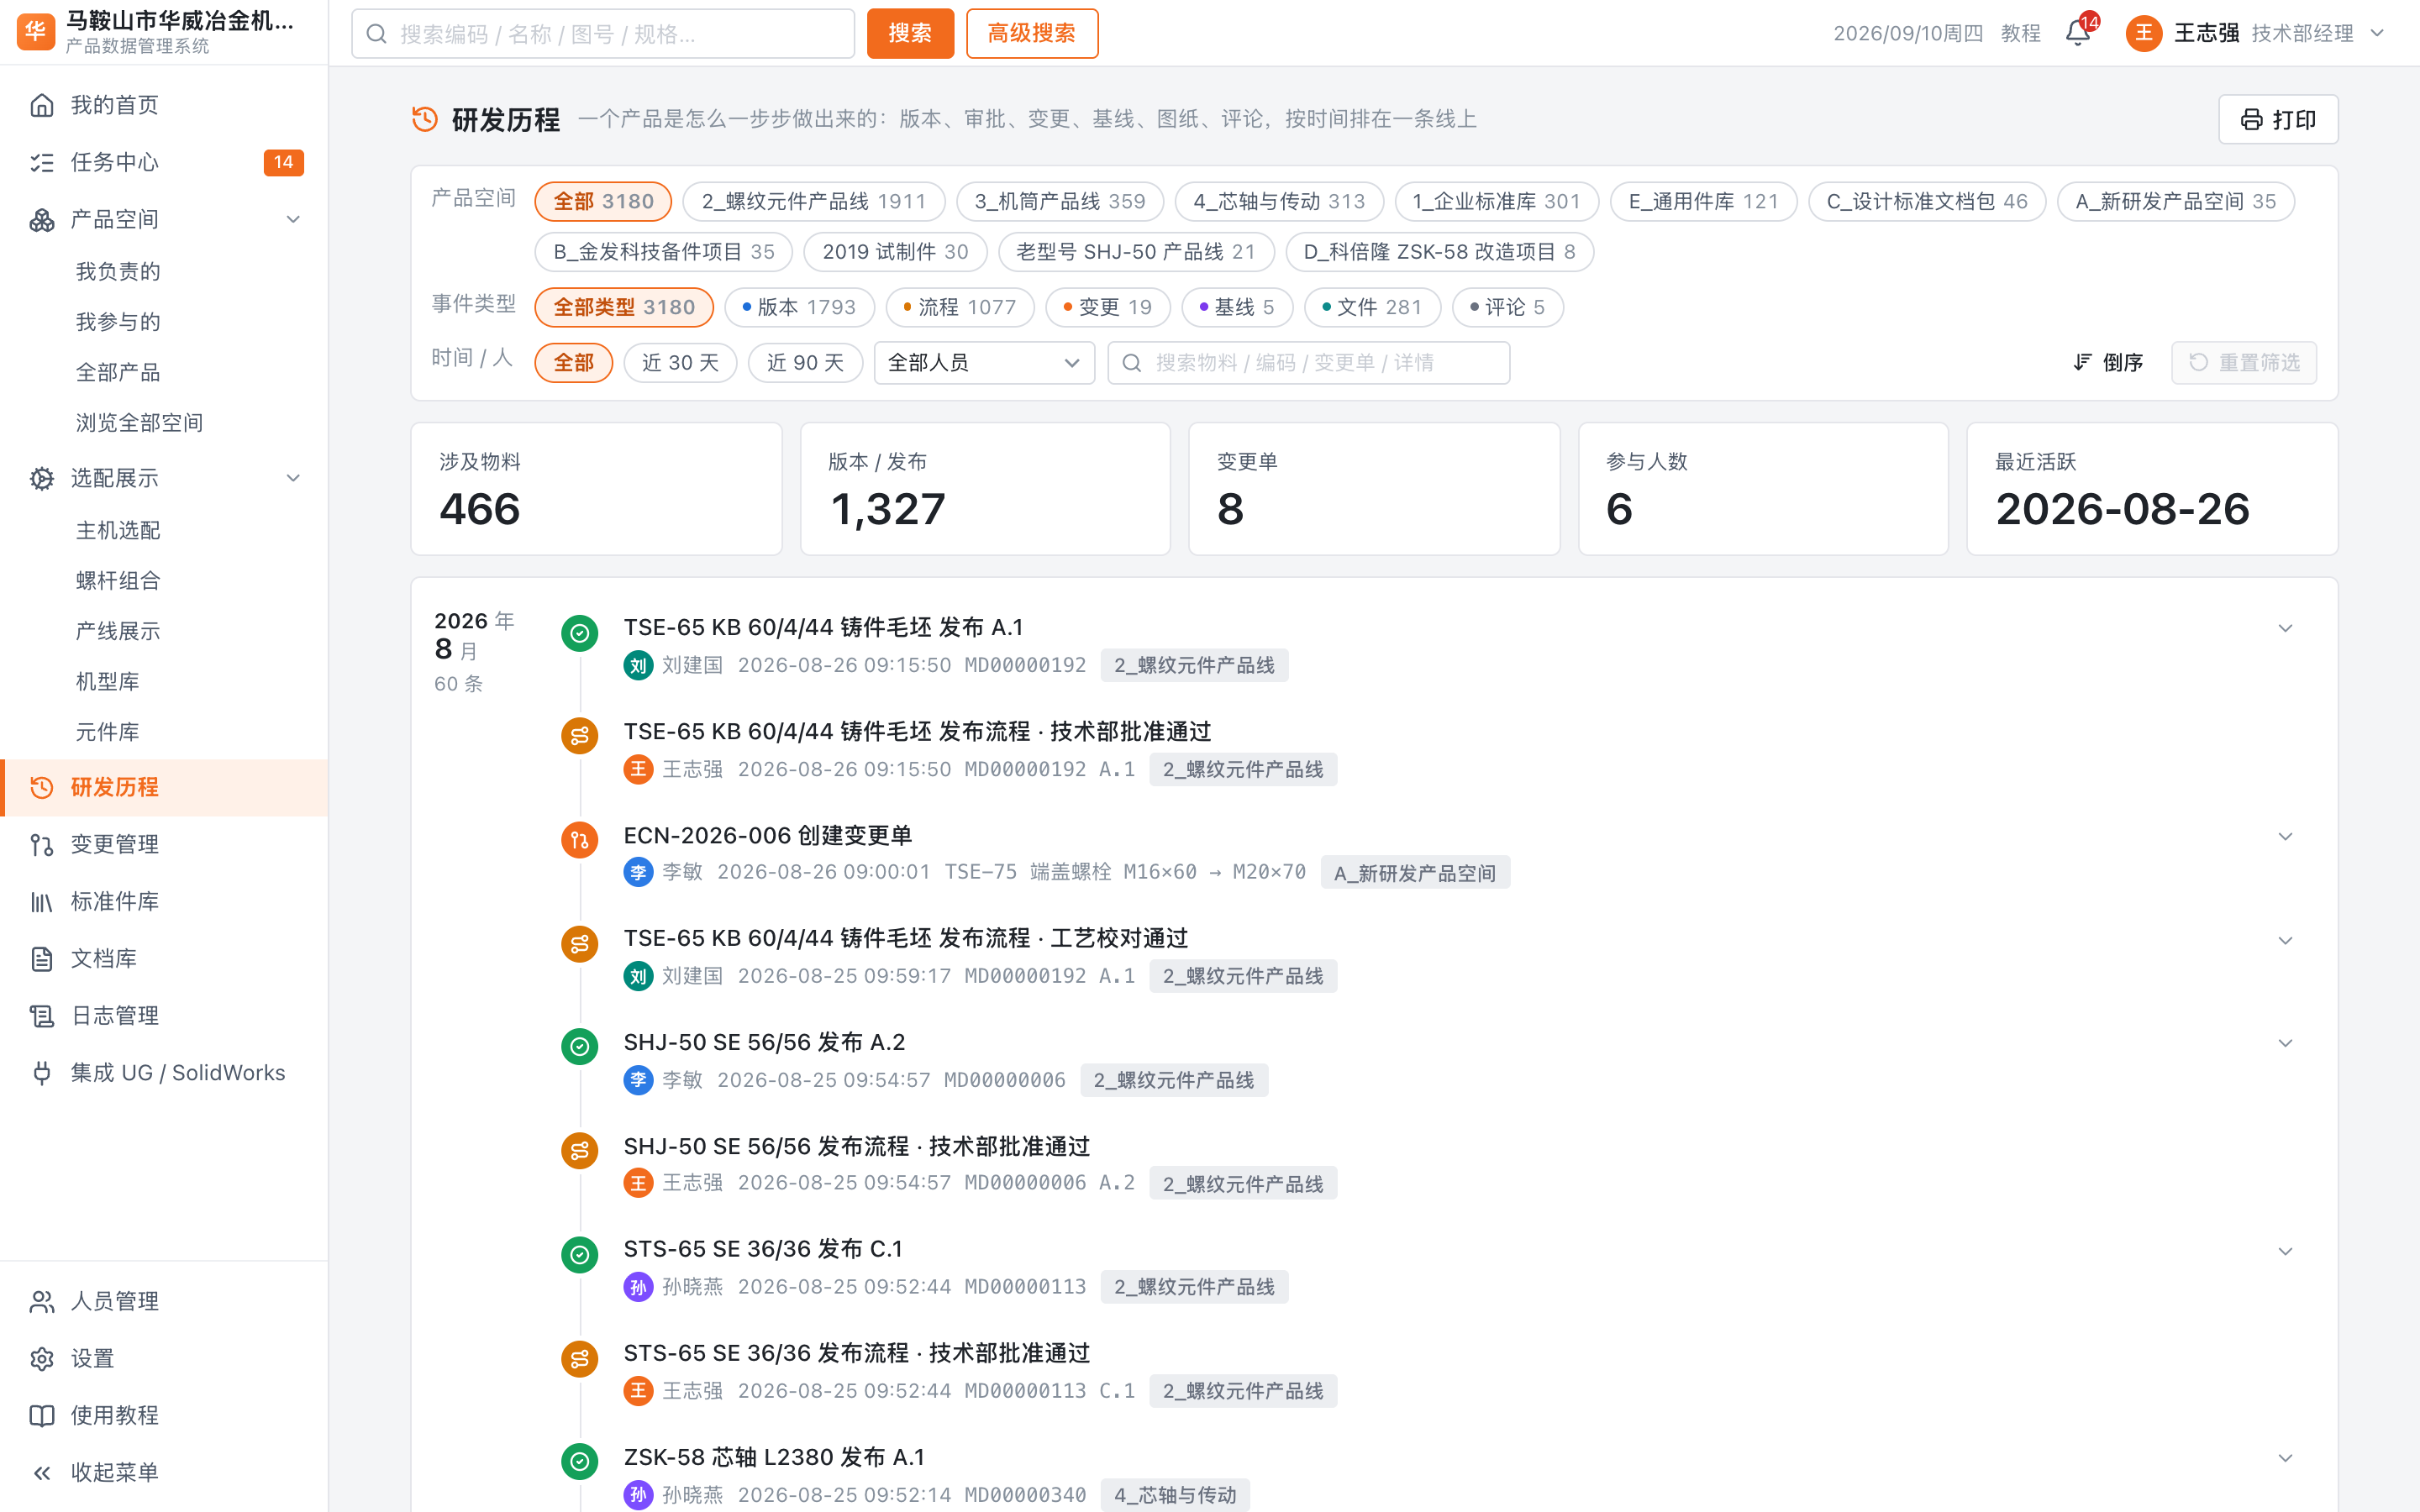2420x1512 pixels.
Task: Collapse the 选配展示 sidebar group
Action: coord(293,478)
